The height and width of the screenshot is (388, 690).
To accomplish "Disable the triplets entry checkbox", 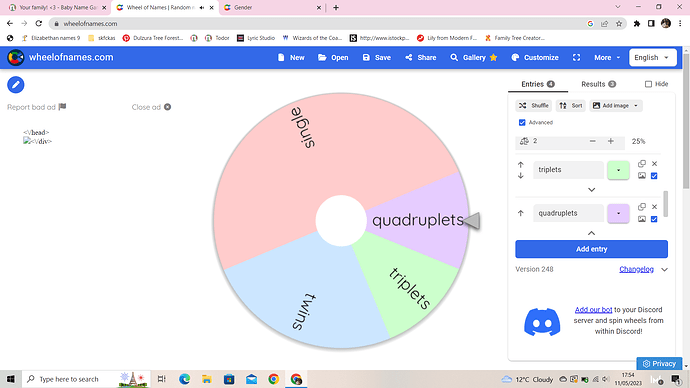I will [x=654, y=176].
